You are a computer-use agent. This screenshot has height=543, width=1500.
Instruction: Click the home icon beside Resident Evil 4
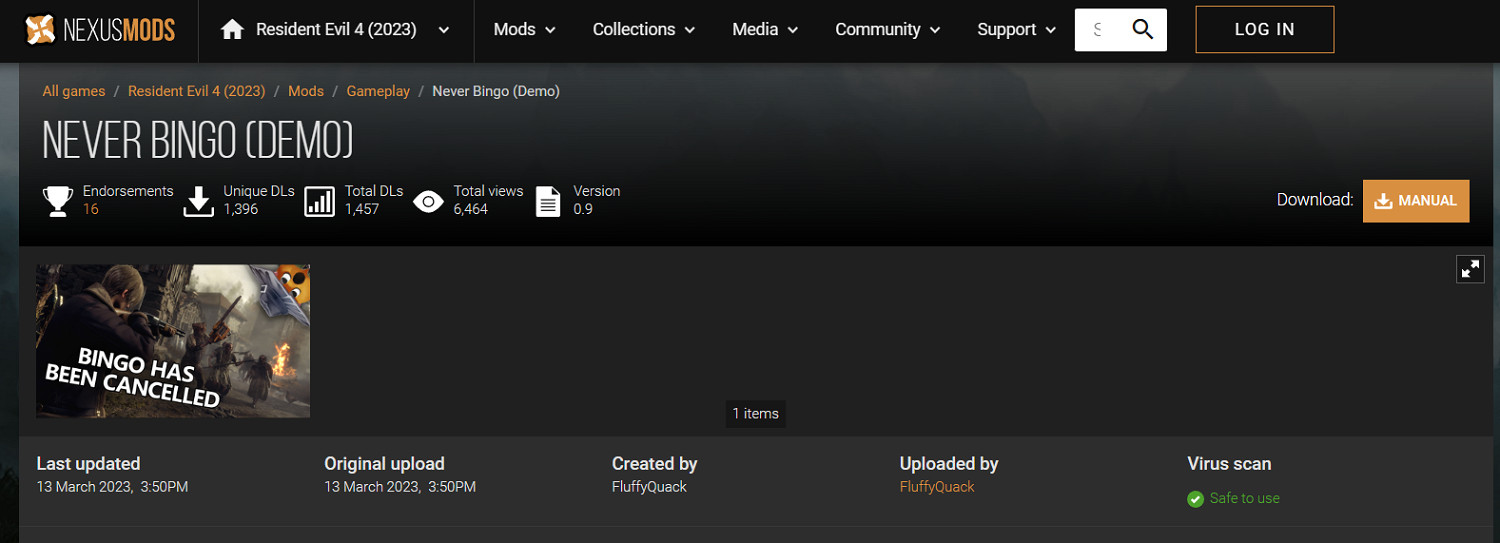pyautogui.click(x=232, y=30)
